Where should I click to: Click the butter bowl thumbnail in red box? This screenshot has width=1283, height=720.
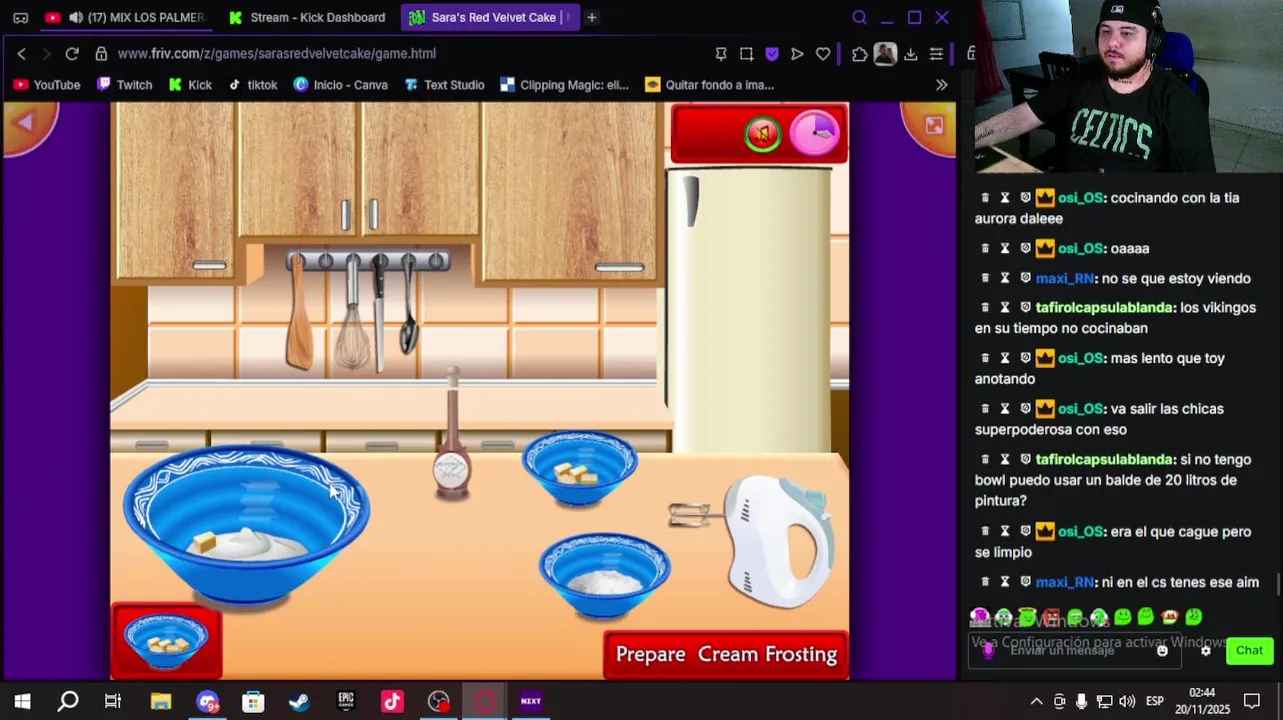coord(166,641)
